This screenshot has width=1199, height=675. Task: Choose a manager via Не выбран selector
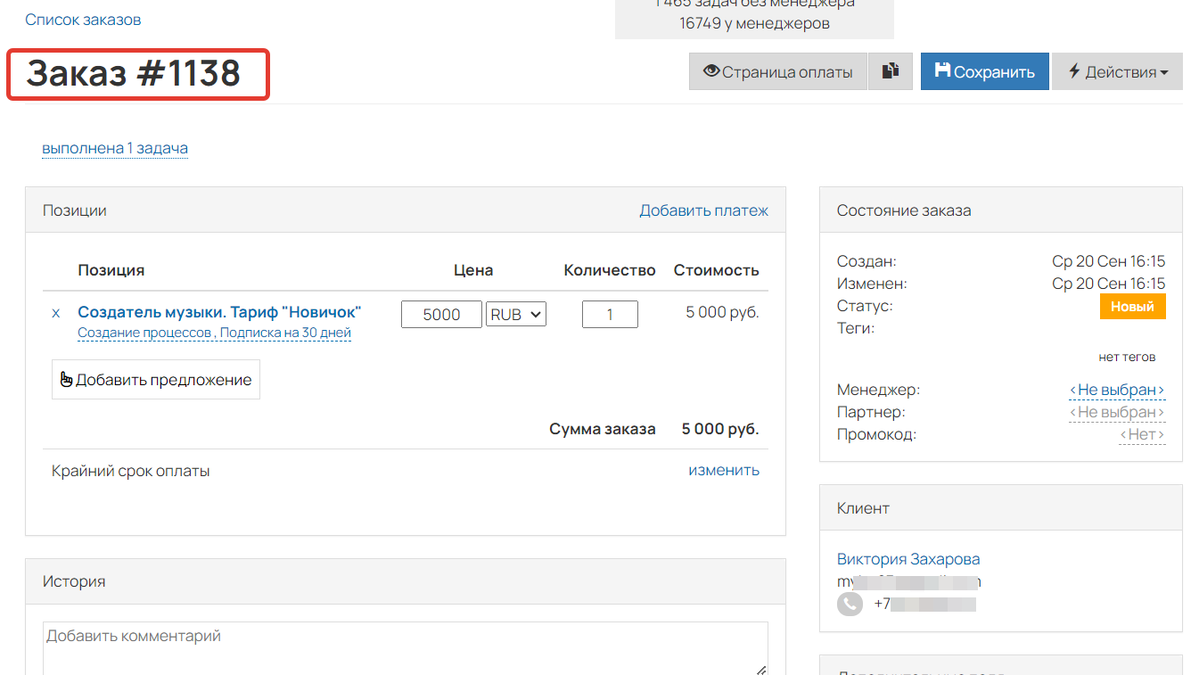tap(1116, 390)
